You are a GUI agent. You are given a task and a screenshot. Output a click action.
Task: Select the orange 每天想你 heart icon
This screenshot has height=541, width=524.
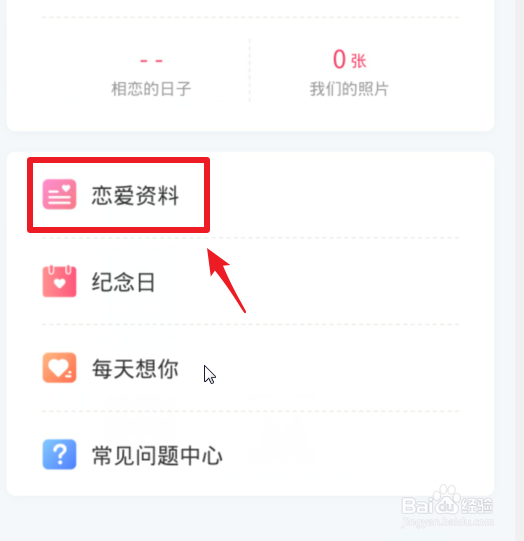point(59,367)
